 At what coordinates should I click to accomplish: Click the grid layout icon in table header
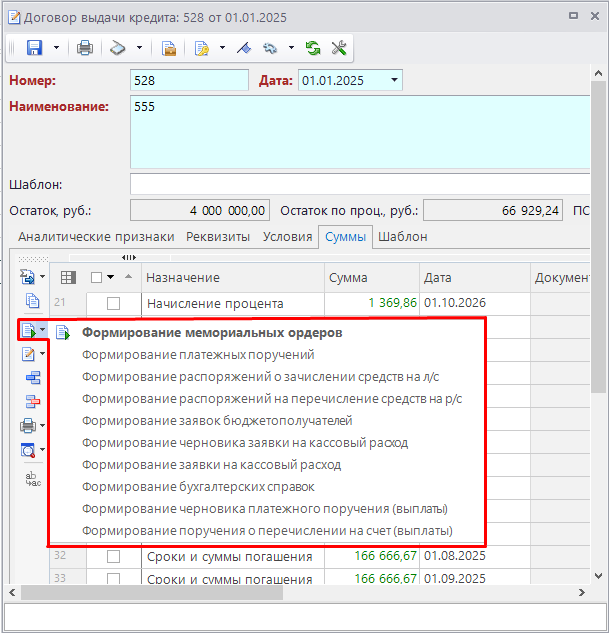[68, 277]
